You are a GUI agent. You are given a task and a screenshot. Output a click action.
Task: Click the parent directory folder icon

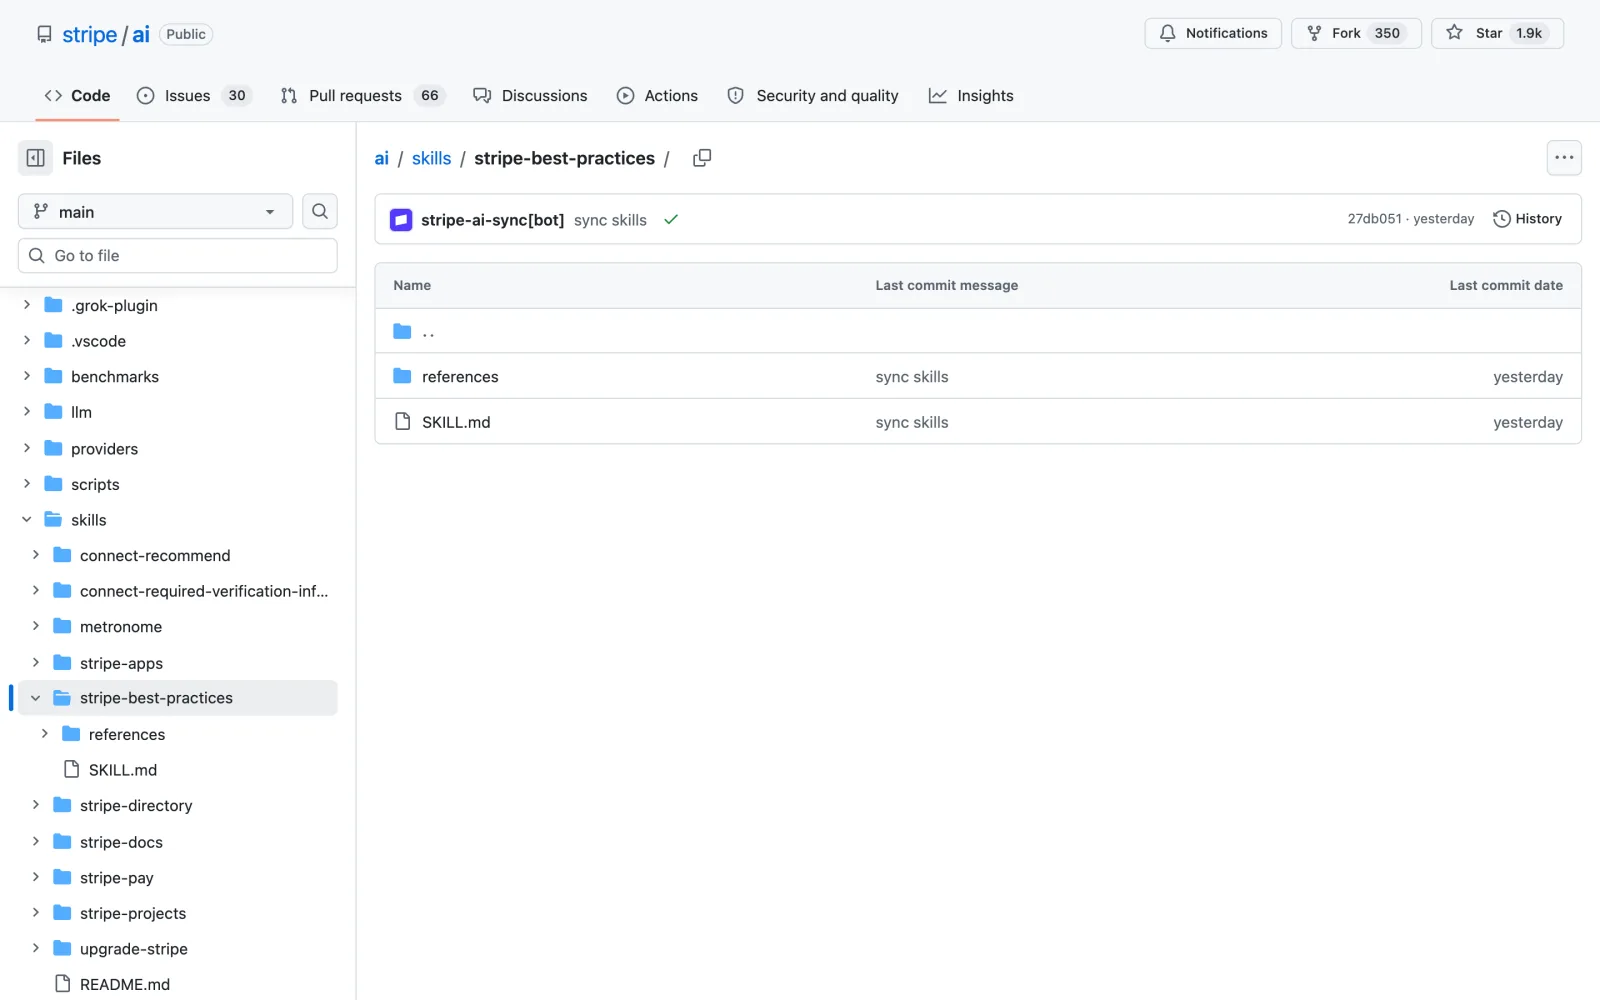point(402,331)
